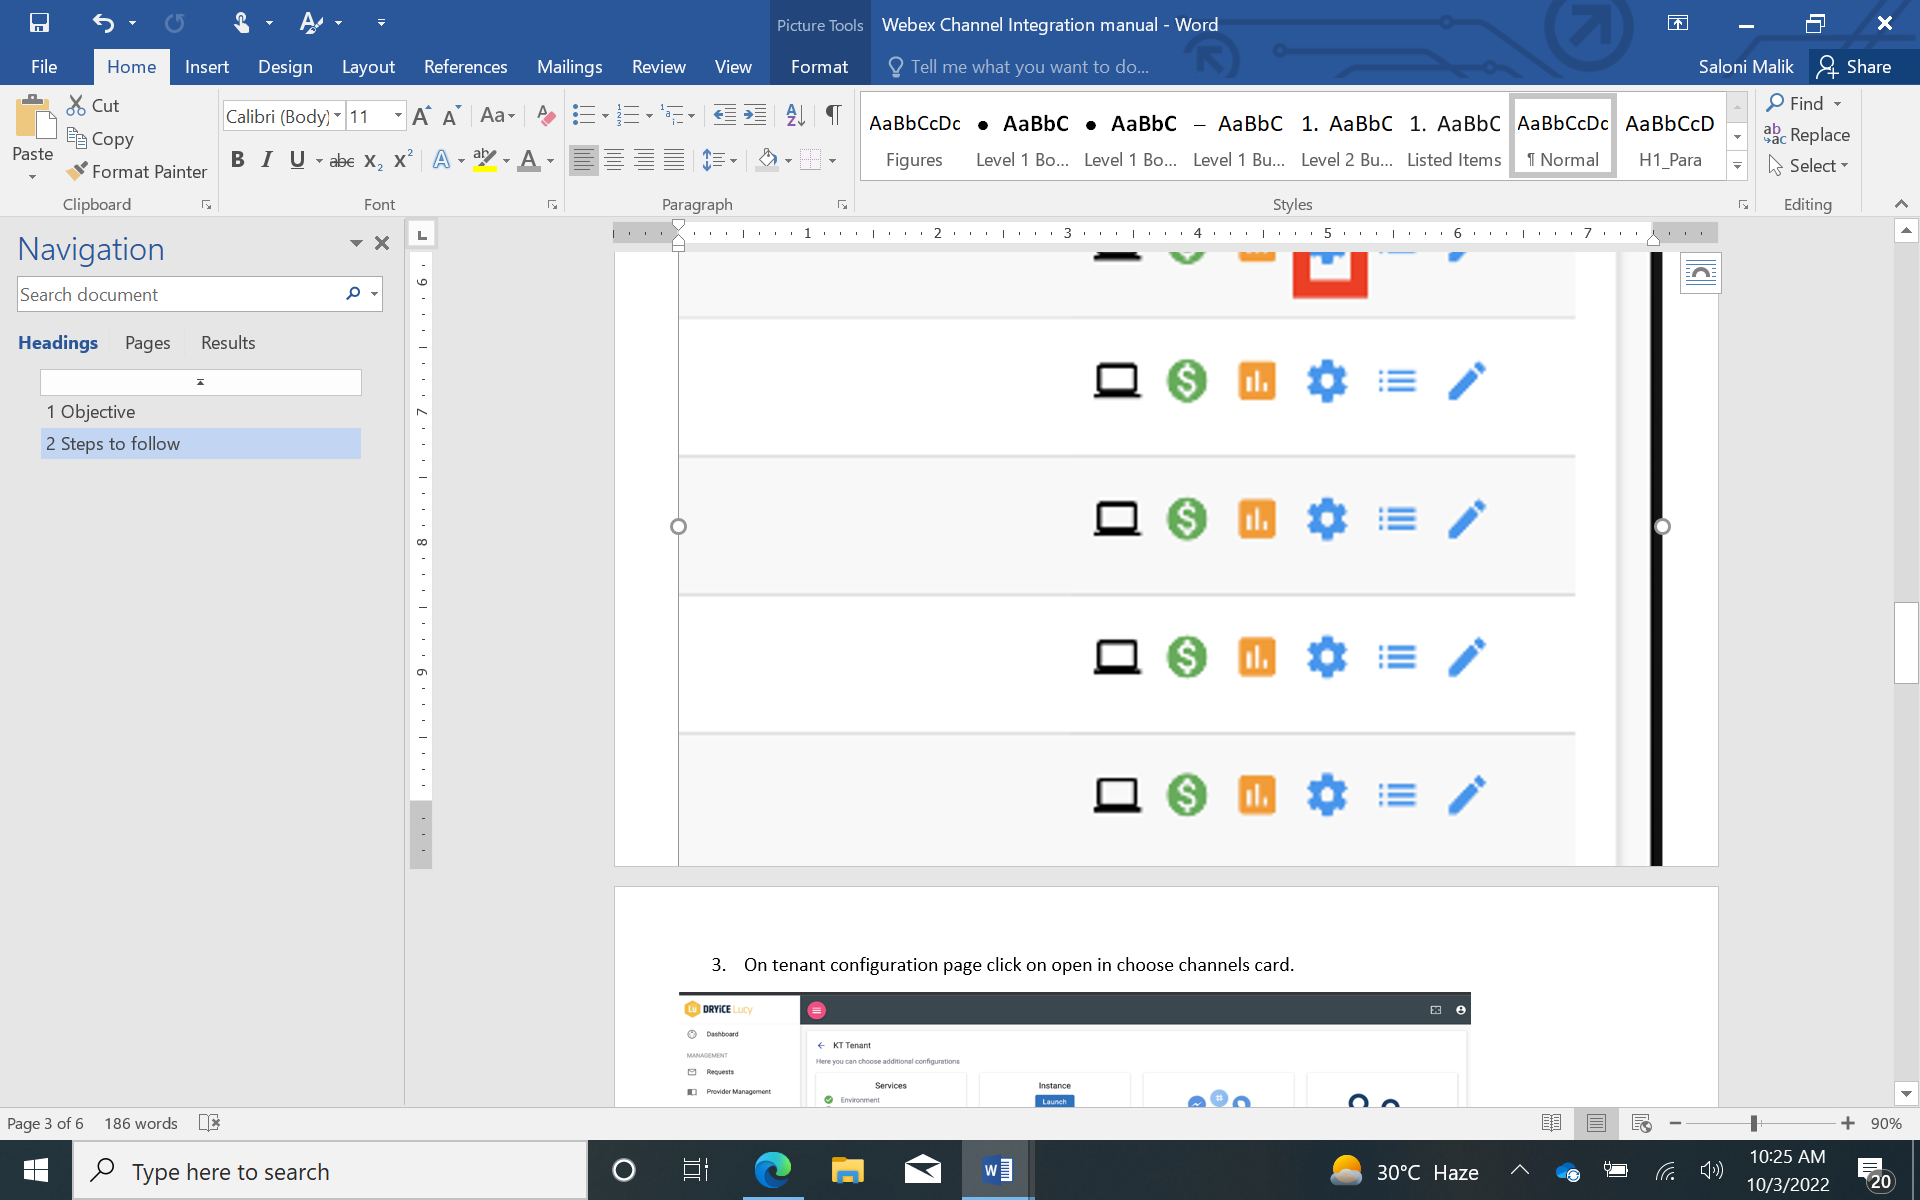The image size is (1920, 1200).
Task: Click the Increase Indent icon
Action: 755,116
